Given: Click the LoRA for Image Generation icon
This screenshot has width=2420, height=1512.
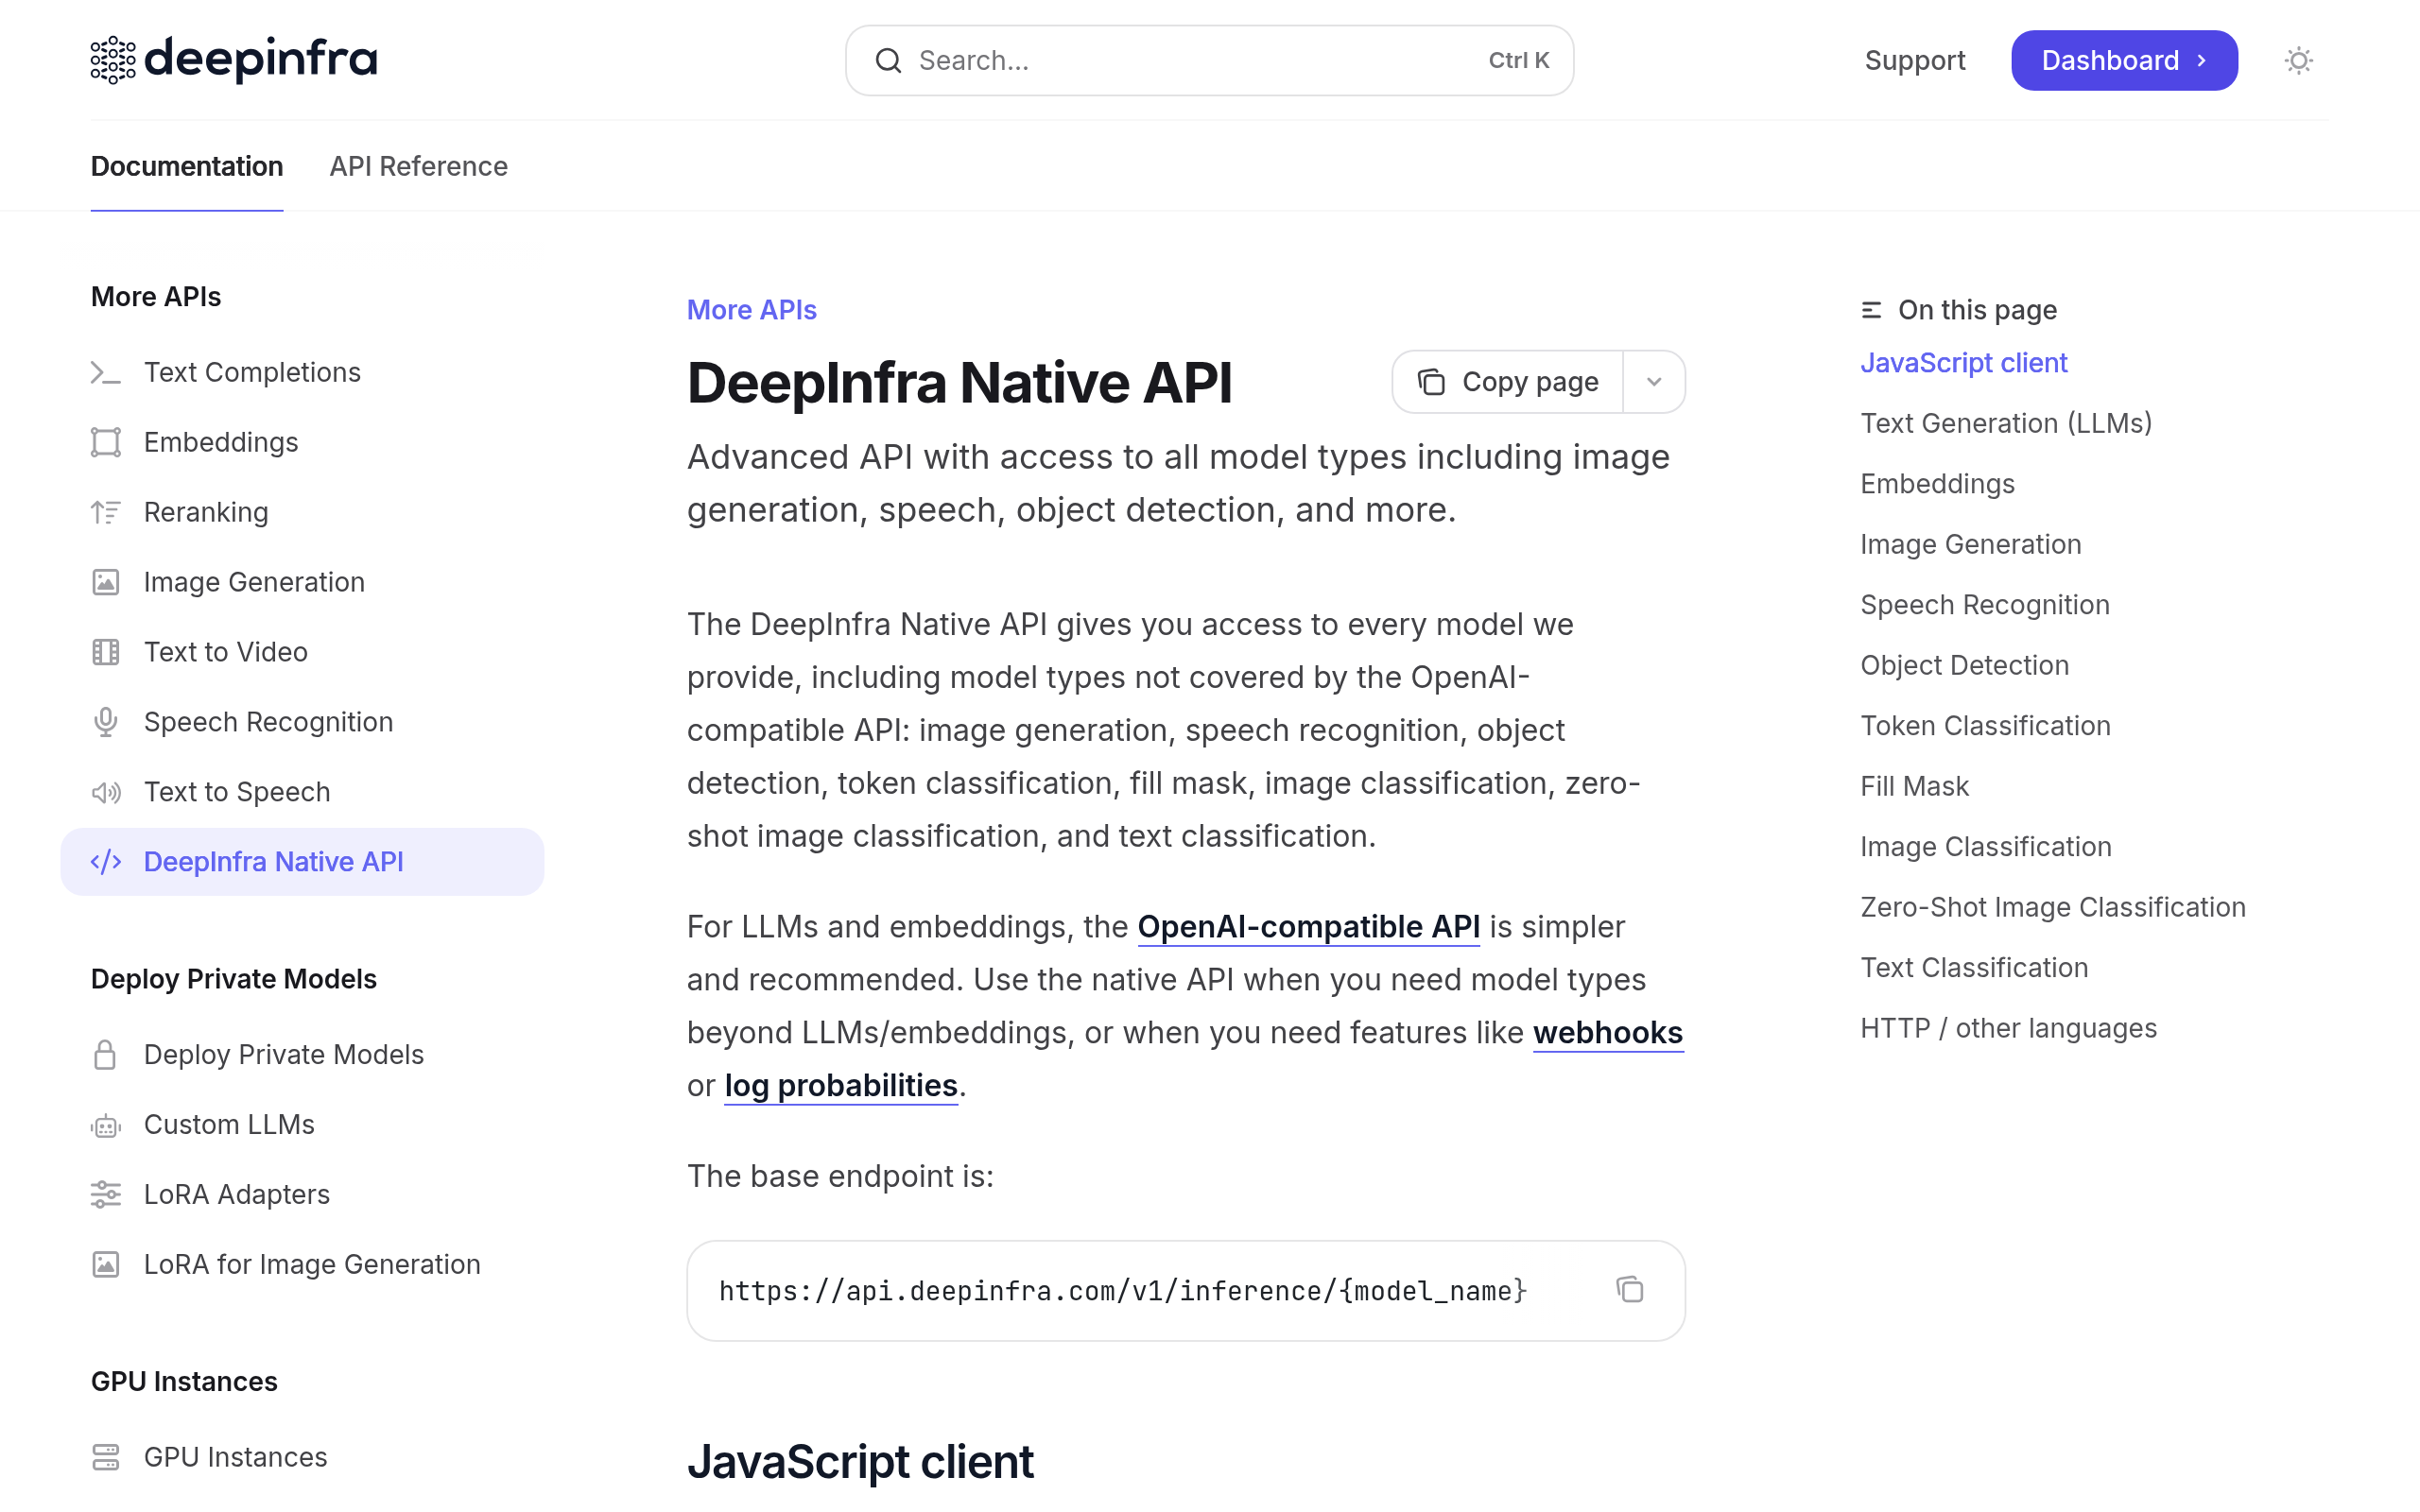Looking at the screenshot, I should [105, 1264].
